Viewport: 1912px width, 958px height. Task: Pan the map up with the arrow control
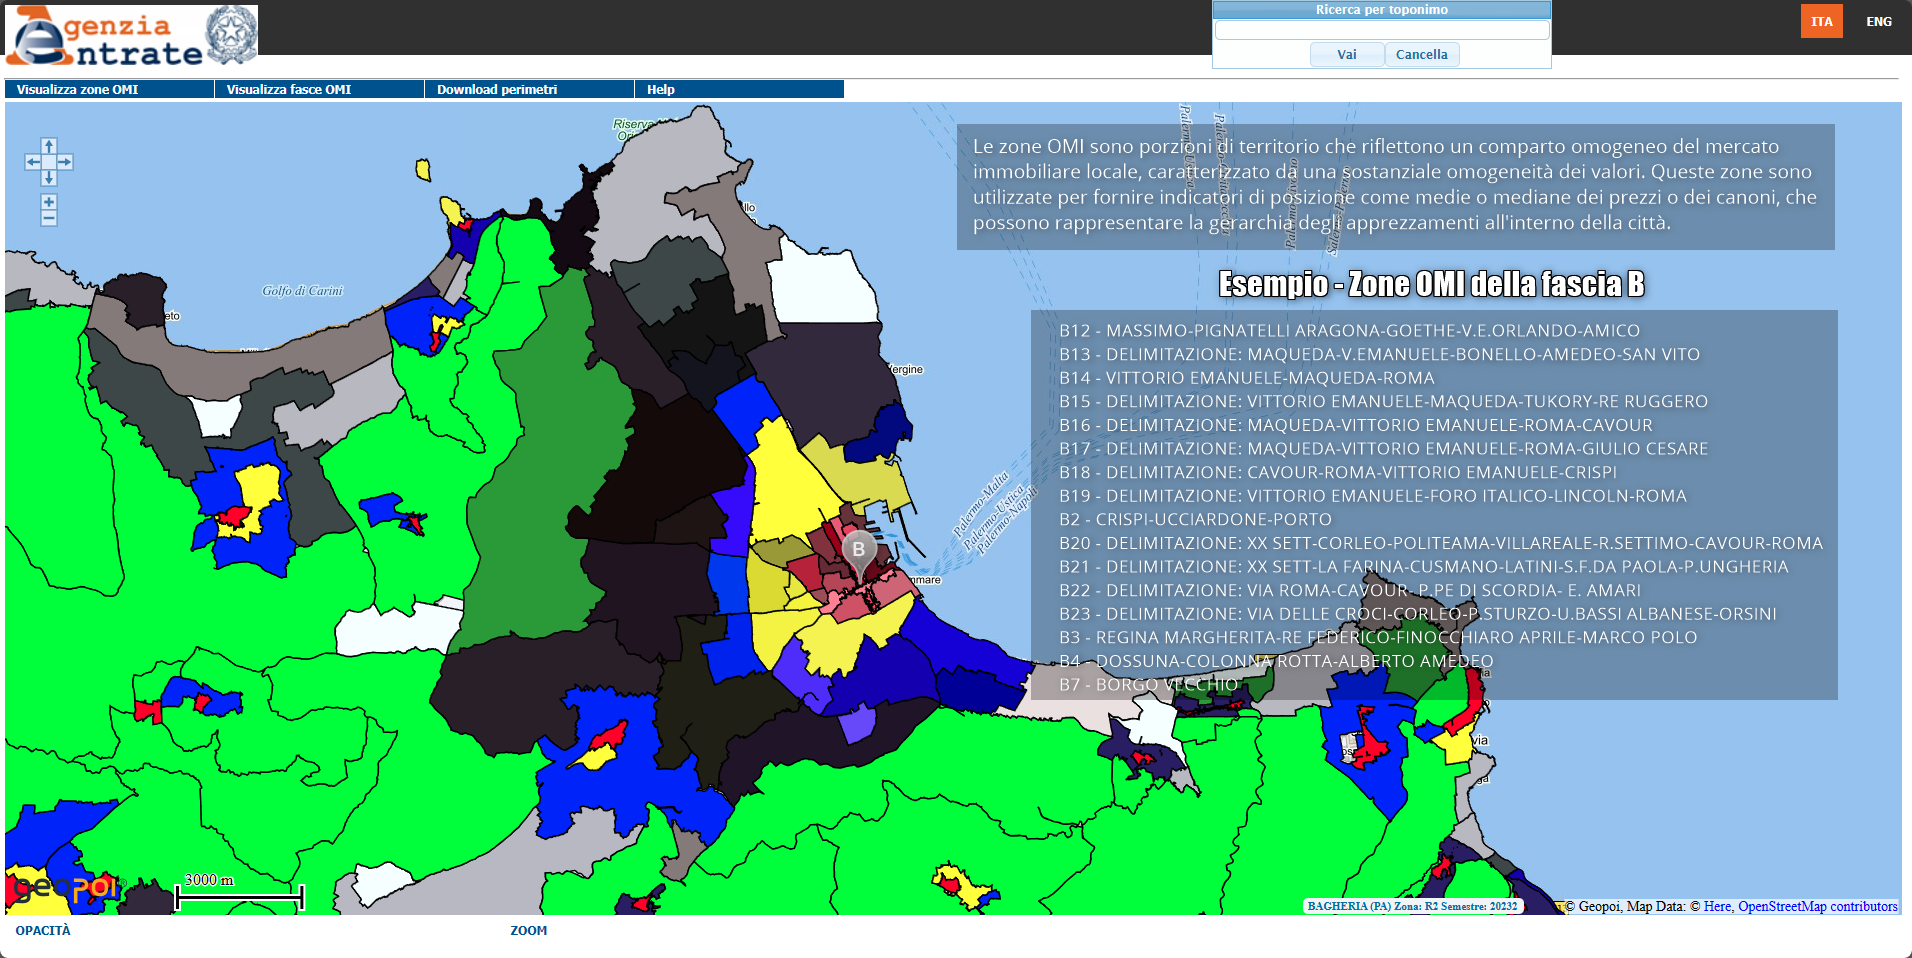(x=49, y=146)
